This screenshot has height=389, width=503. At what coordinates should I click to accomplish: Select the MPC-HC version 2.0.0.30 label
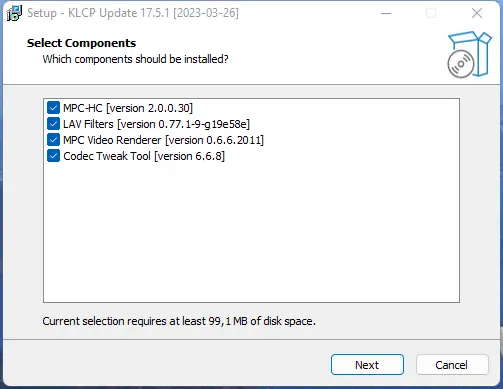[x=128, y=108]
